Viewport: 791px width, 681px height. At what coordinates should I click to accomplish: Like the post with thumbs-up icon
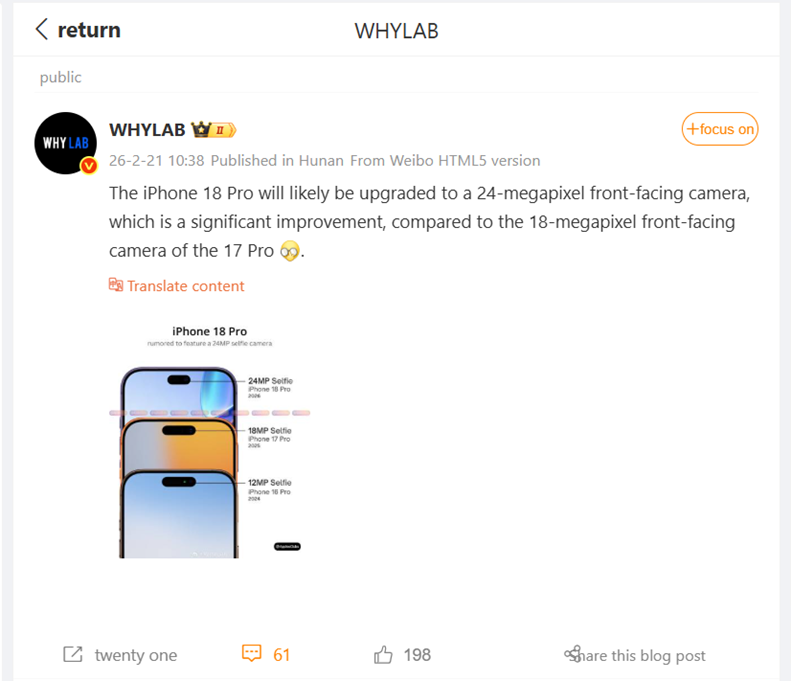383,655
